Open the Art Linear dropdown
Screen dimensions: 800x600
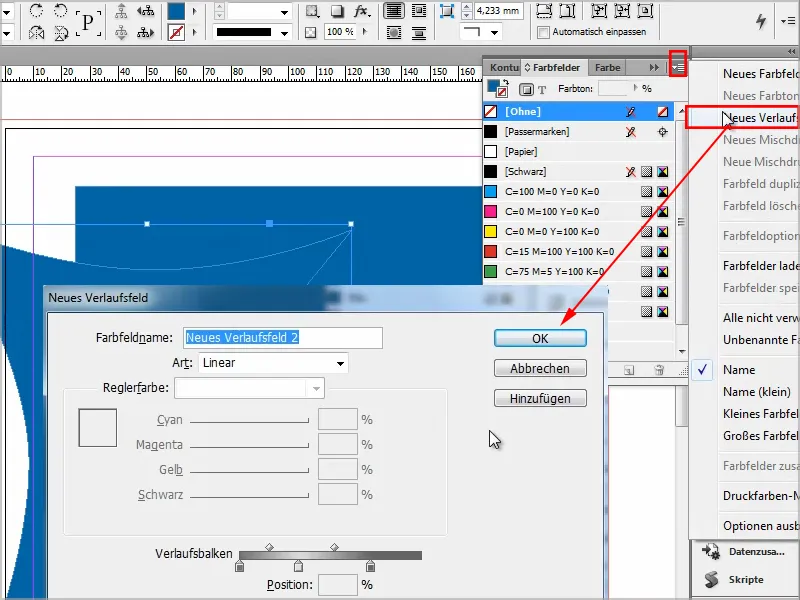[x=273, y=363]
